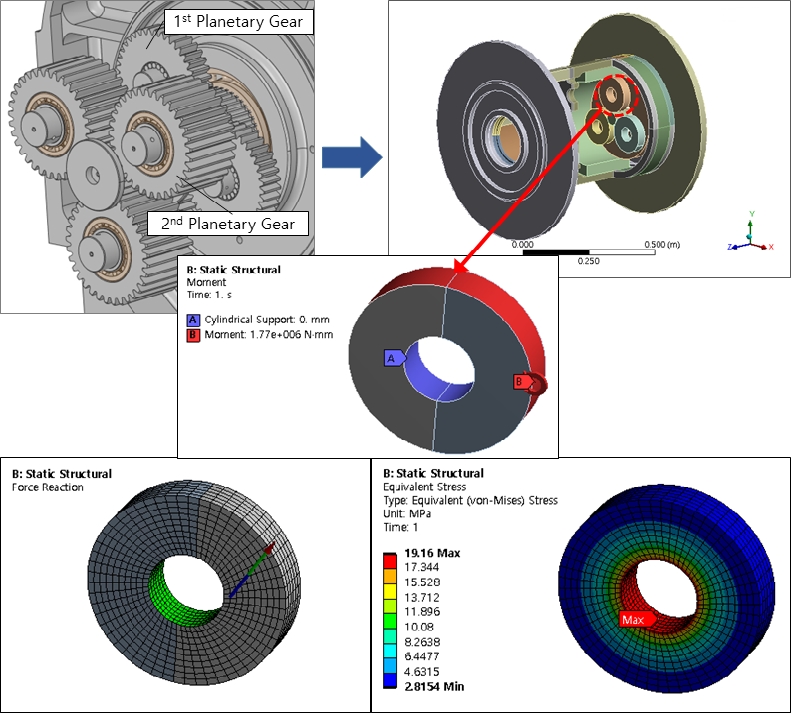Click 'Type: Equivalent (von-Mises) Stress' text

(470, 501)
